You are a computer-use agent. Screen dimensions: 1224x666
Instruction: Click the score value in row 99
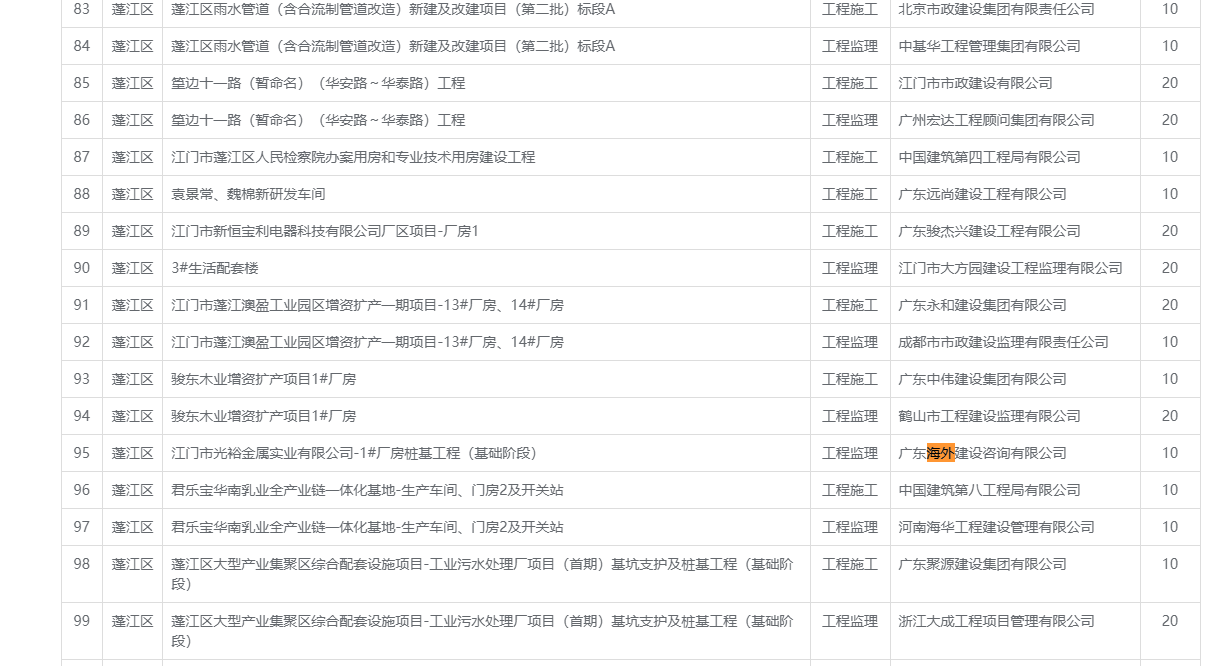tap(1169, 621)
